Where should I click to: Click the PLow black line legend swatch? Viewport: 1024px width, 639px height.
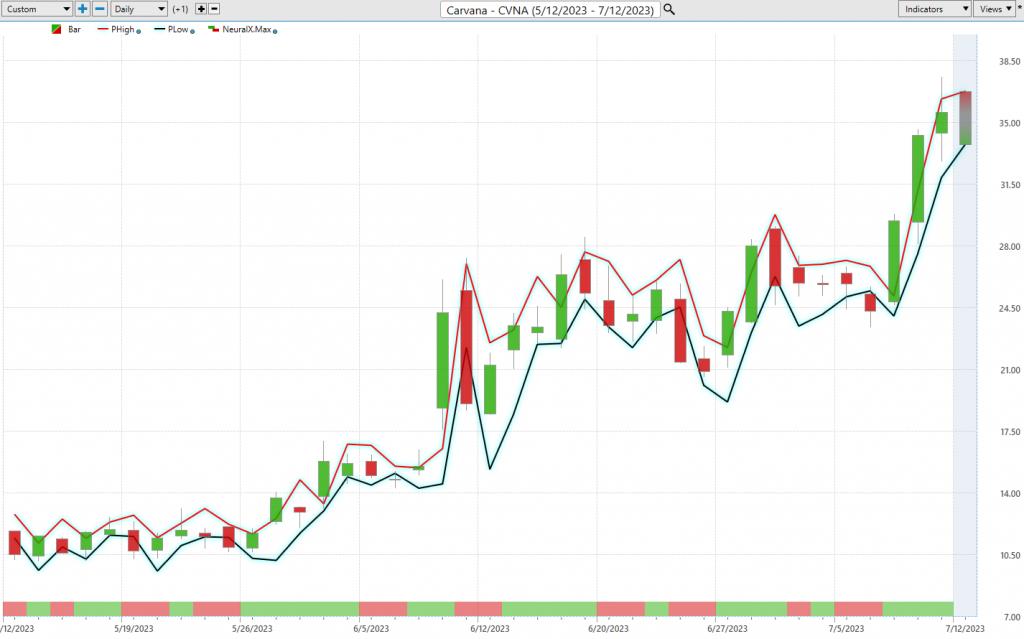159,29
